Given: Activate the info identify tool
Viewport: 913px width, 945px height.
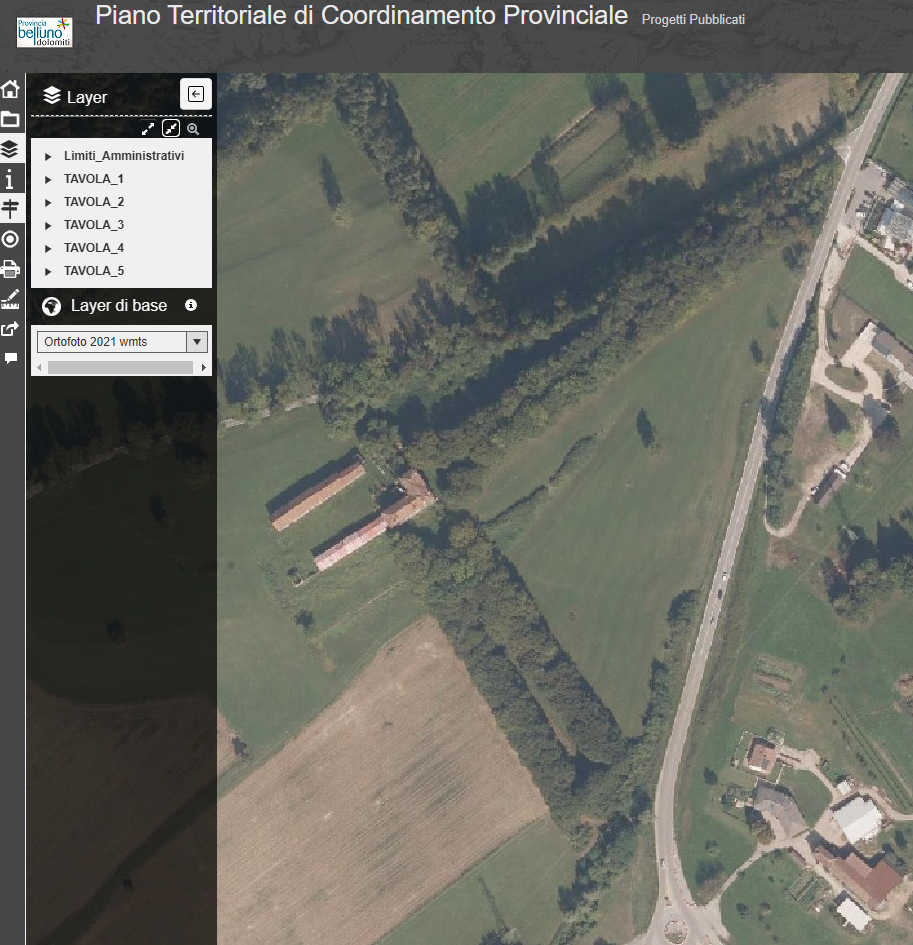Looking at the screenshot, I should pyautogui.click(x=9, y=179).
